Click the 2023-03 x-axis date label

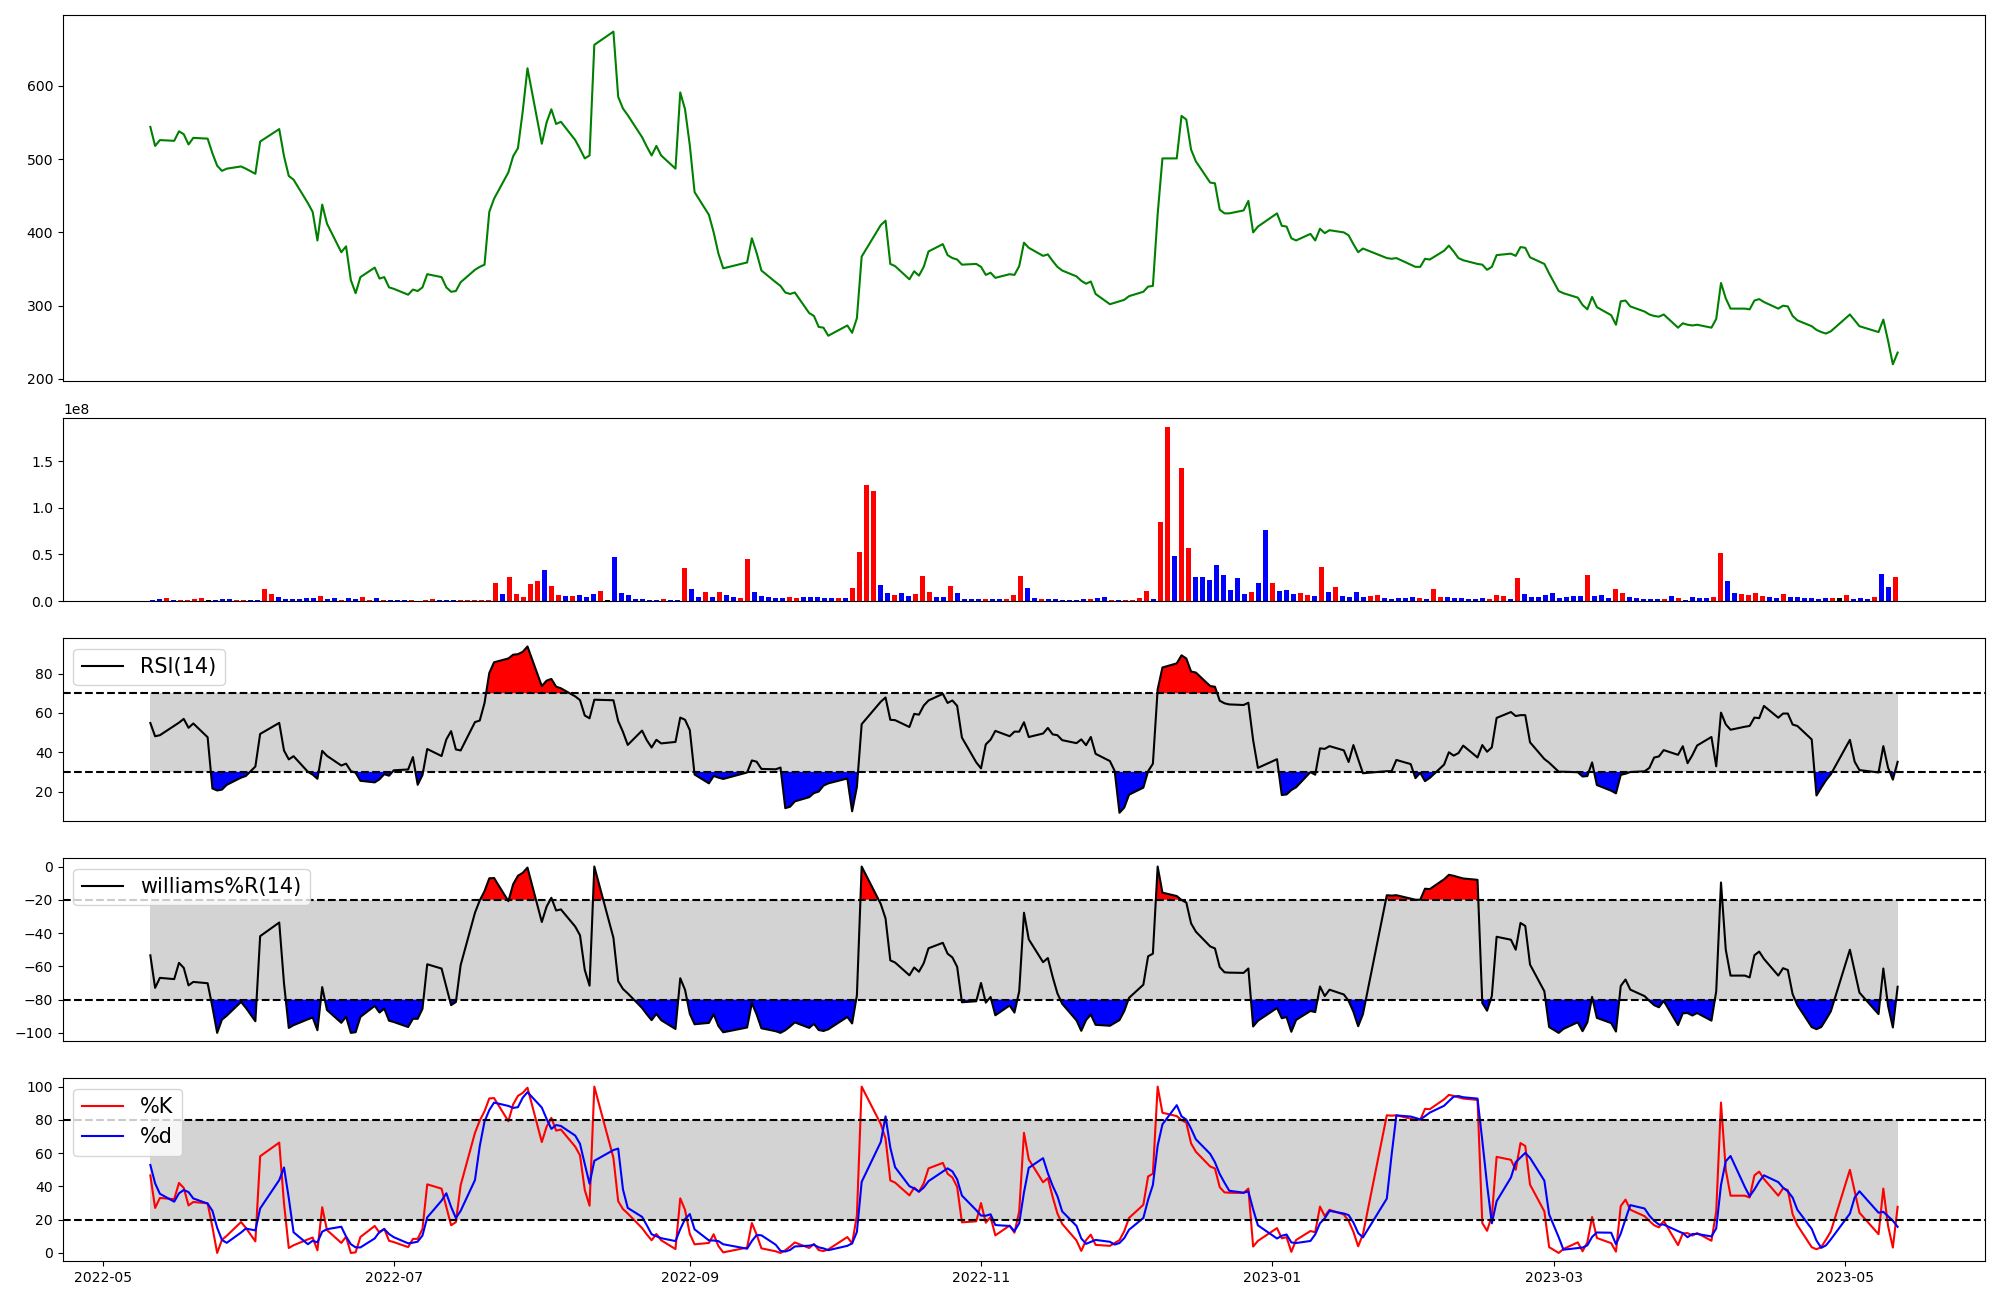pyautogui.click(x=1555, y=1277)
